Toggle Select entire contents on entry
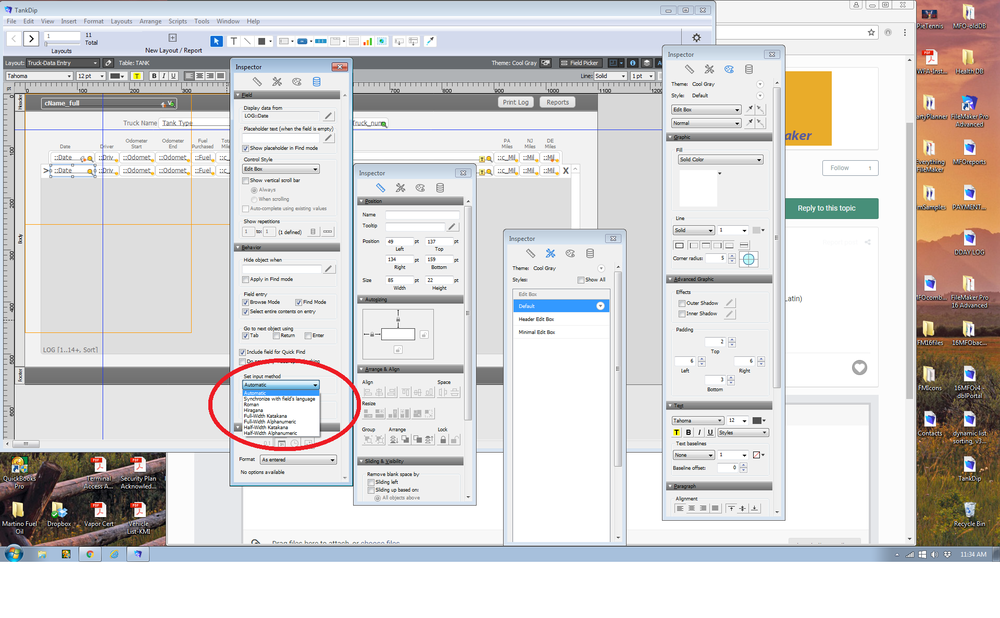This screenshot has width=1000, height=618. click(x=246, y=312)
